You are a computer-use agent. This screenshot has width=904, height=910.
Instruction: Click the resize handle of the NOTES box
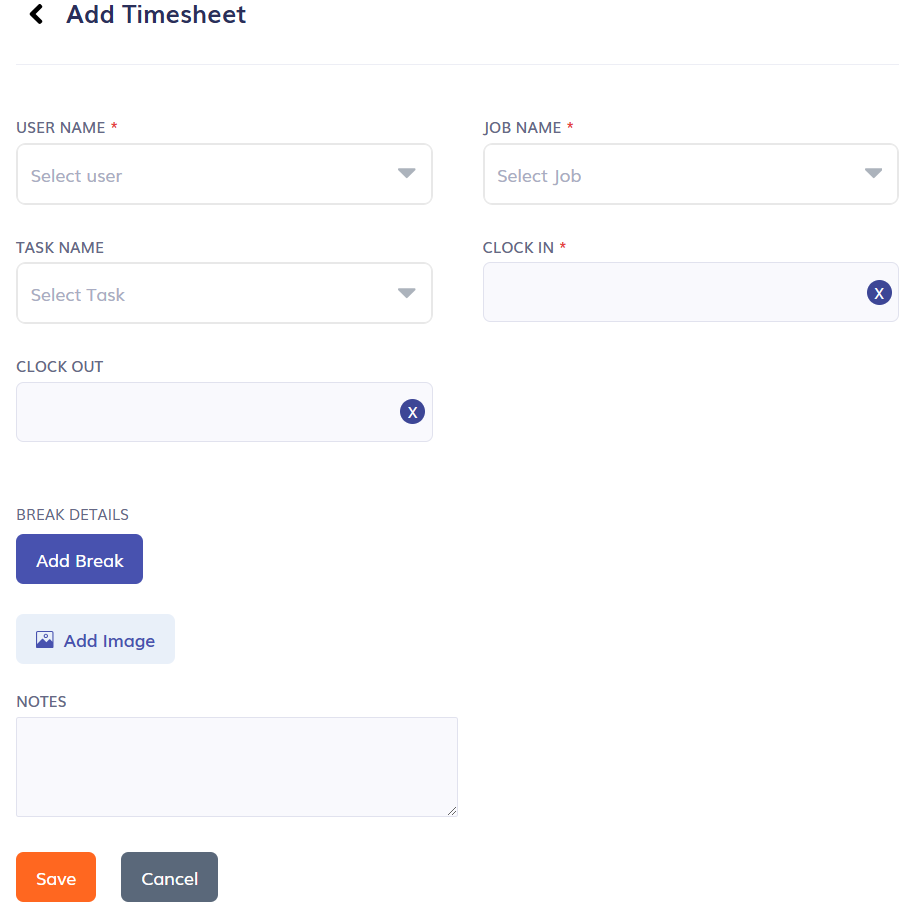[x=453, y=810]
